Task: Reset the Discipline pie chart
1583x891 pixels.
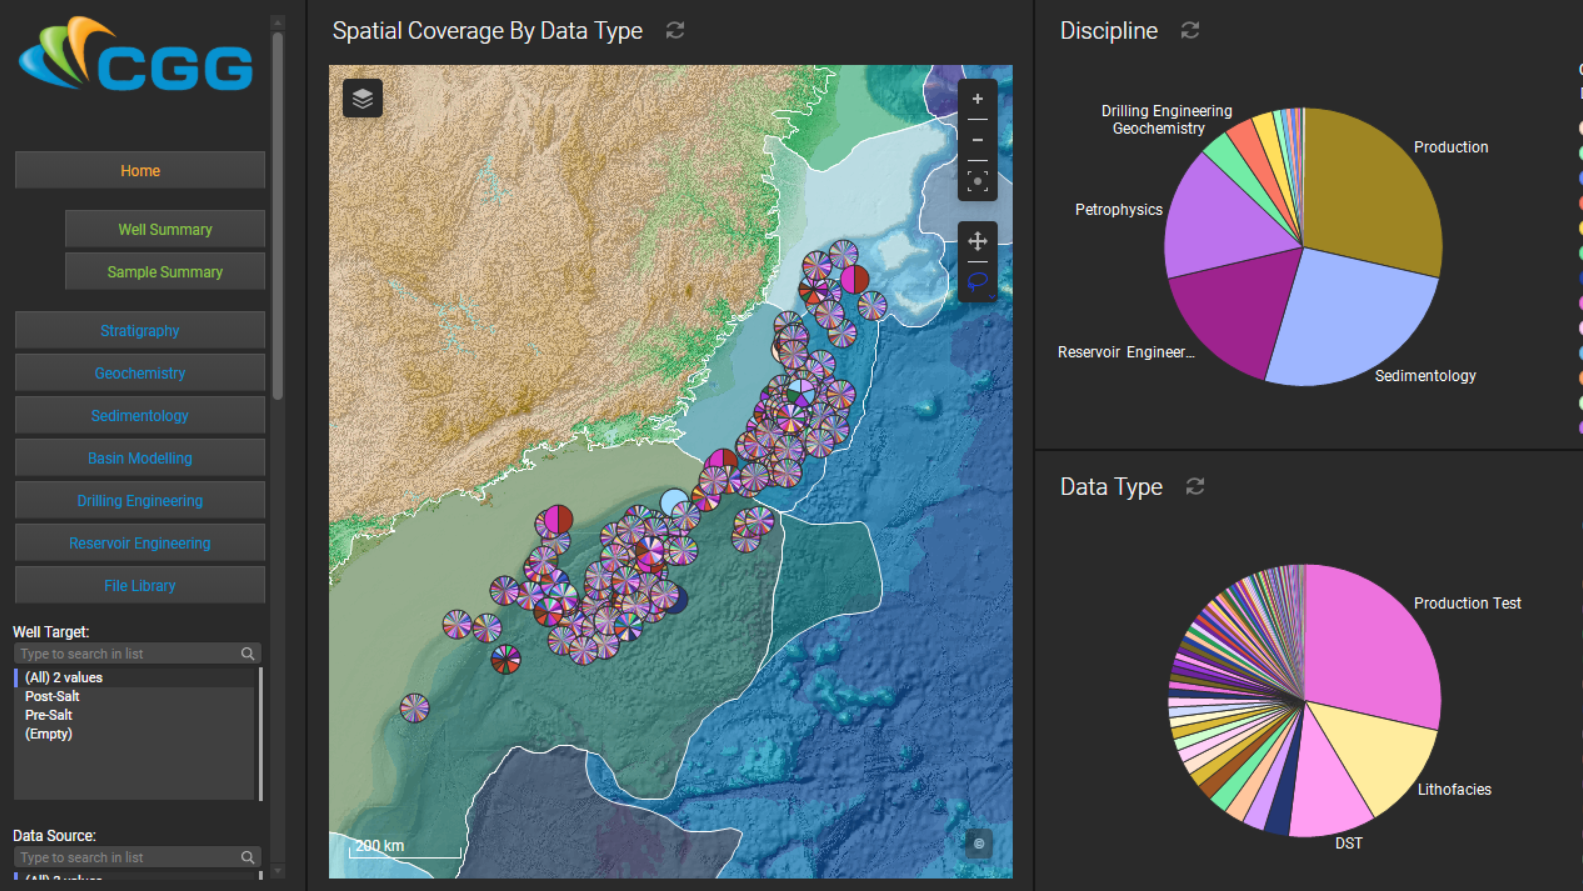Action: pos(1189,31)
